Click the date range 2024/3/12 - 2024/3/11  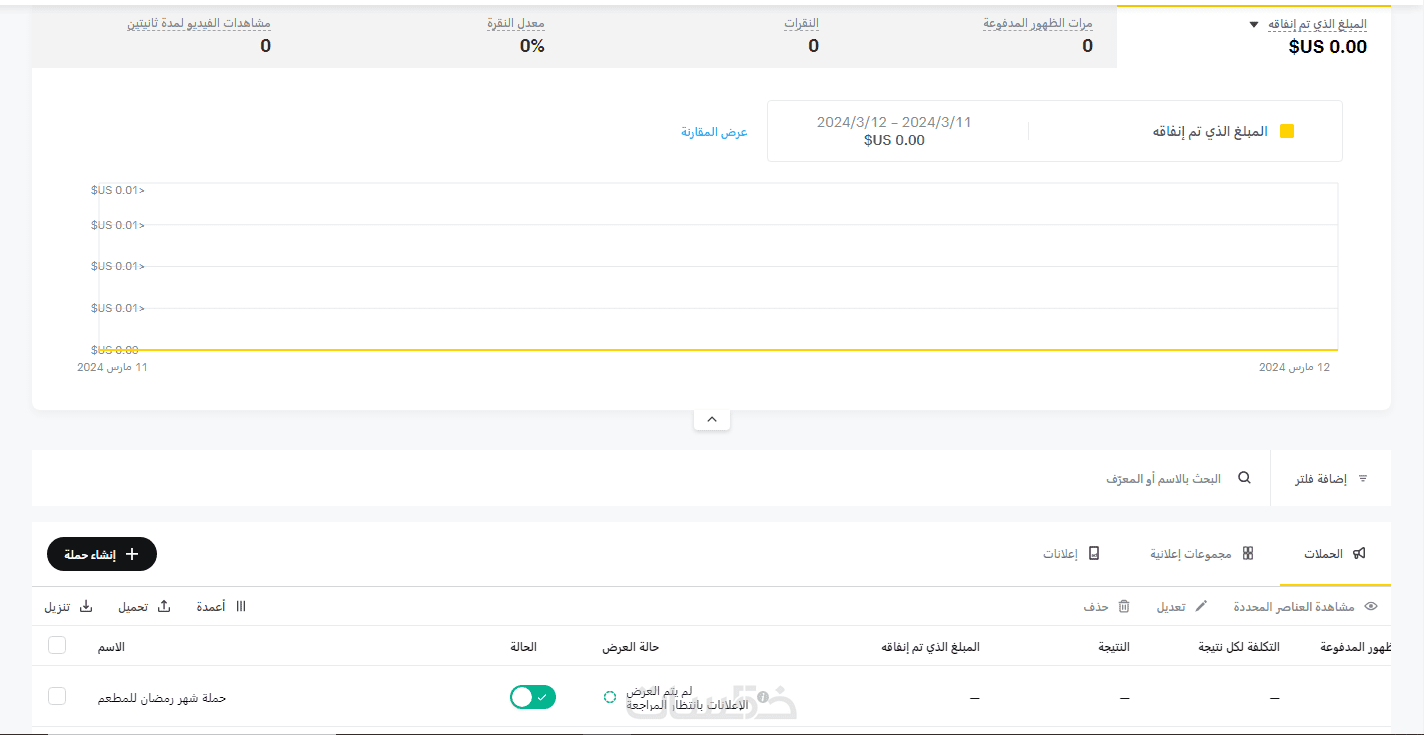pos(894,122)
